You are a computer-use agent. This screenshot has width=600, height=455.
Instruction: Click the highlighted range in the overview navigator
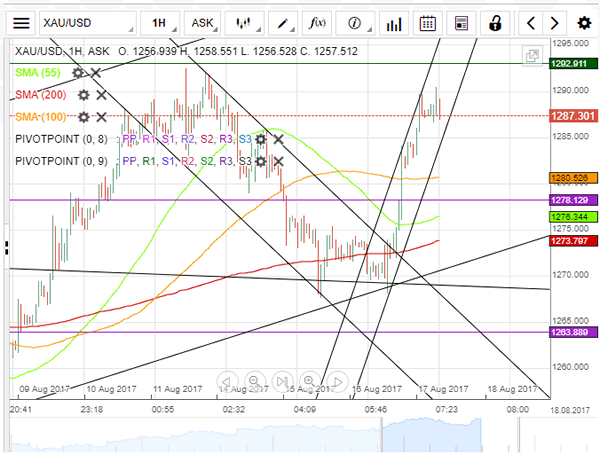432,435
